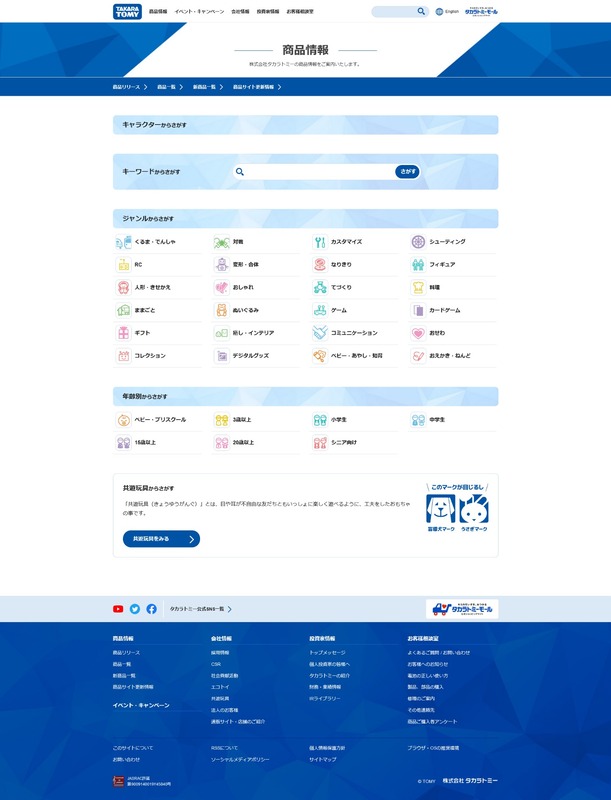Screen dimensions: 611x800
Task: Open the footer サイトマップ link
Action: coord(322,760)
